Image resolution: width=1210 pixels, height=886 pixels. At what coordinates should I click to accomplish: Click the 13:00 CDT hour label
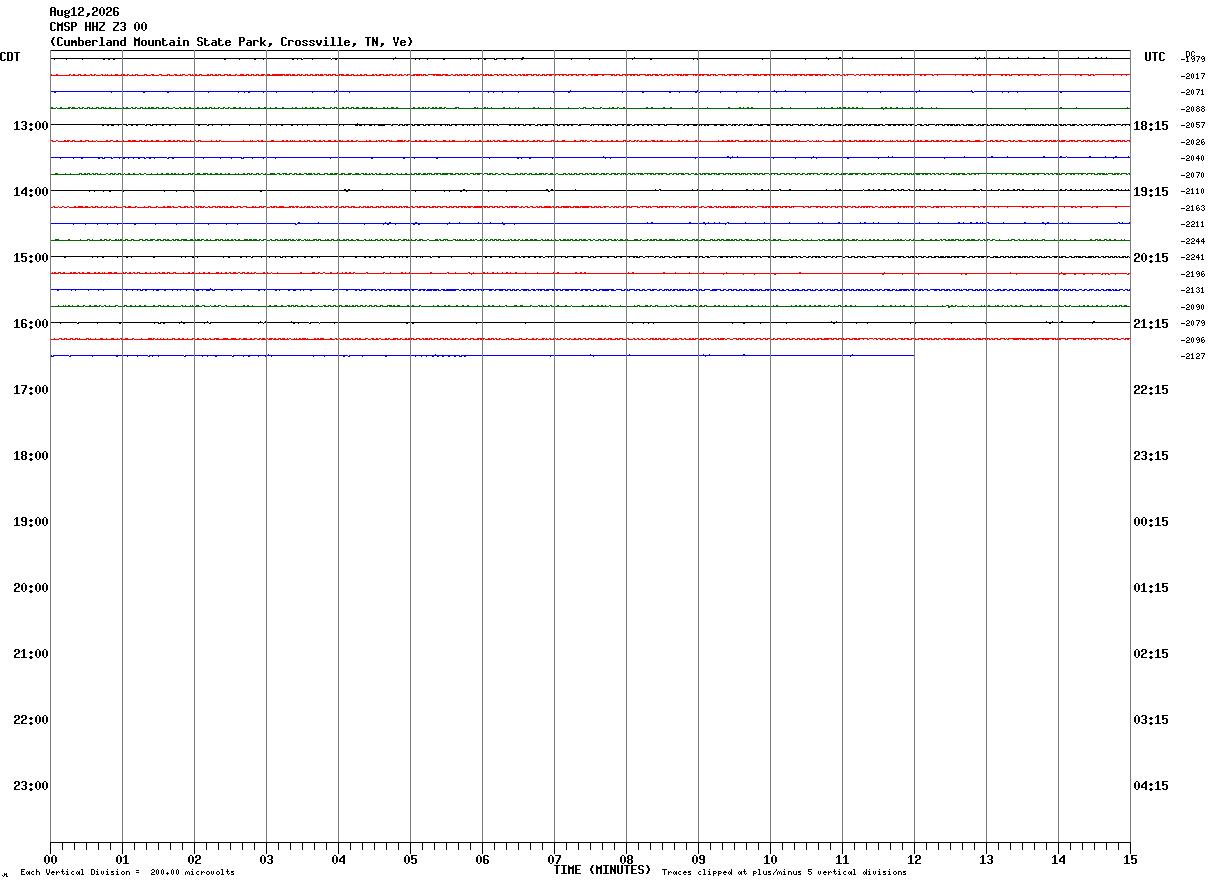click(31, 126)
